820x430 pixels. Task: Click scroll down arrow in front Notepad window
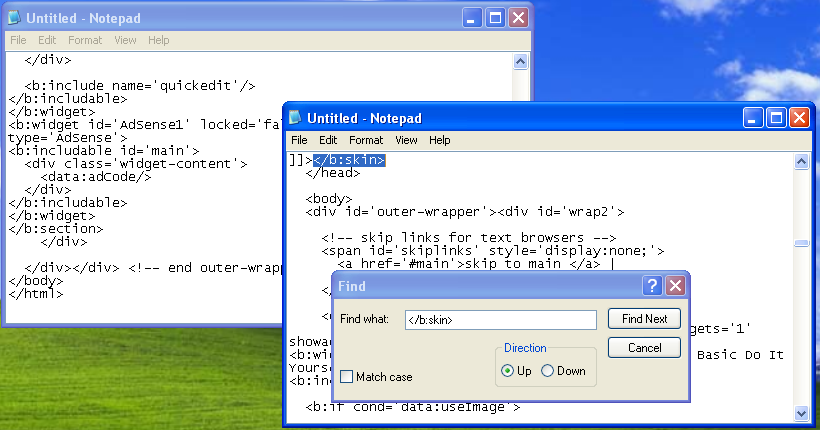801,413
